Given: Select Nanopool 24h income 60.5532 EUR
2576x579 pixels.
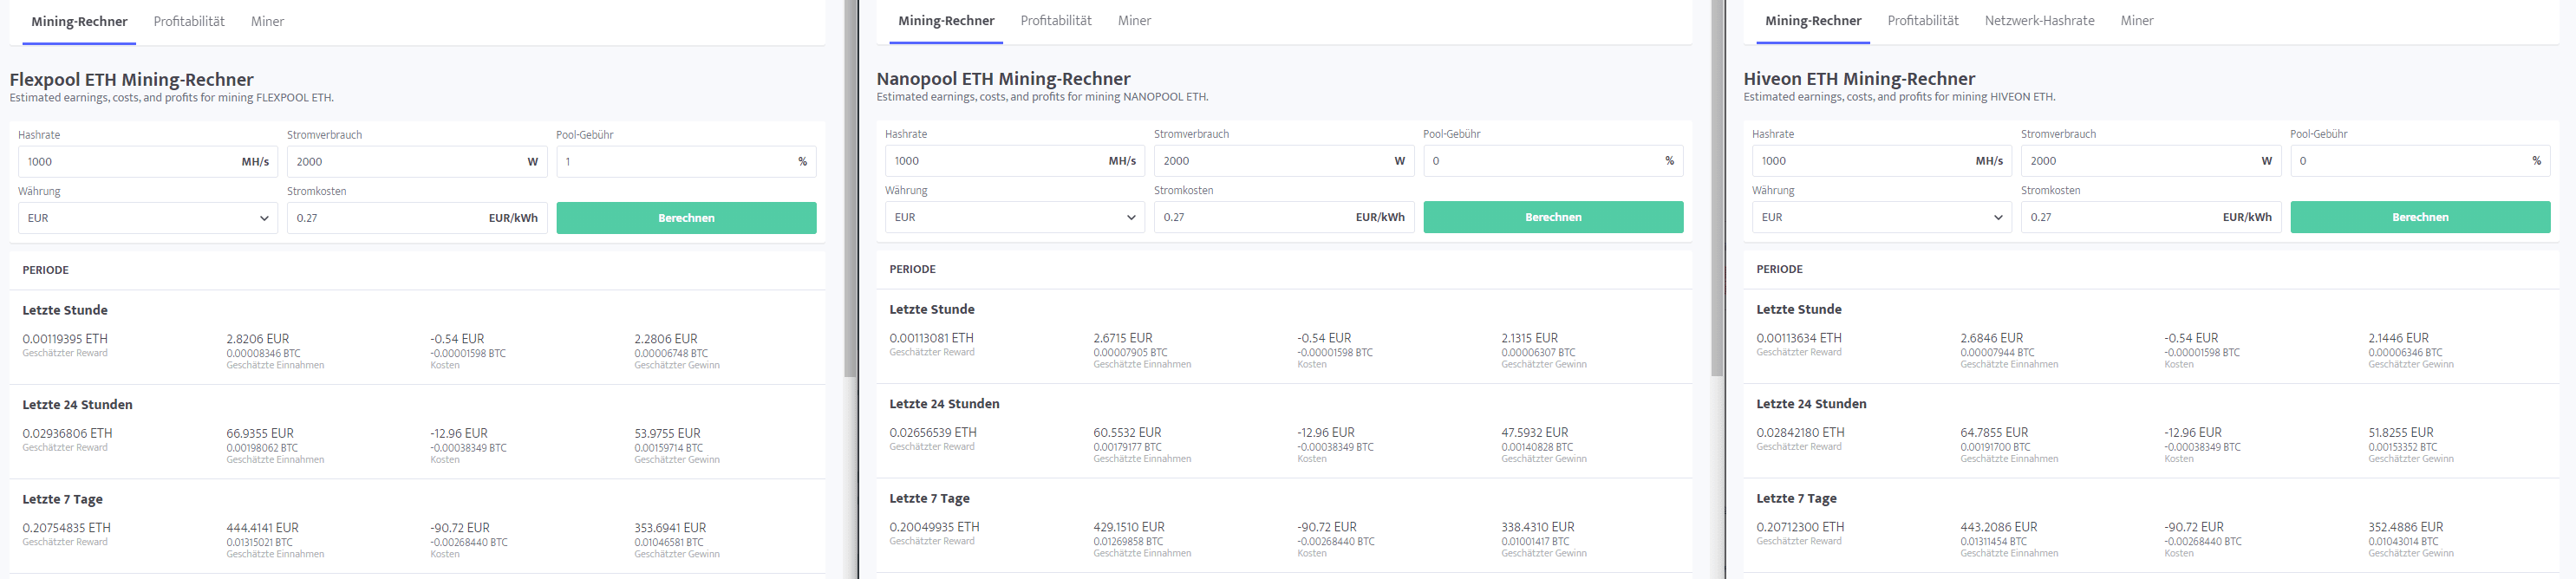Looking at the screenshot, I should coord(1127,433).
